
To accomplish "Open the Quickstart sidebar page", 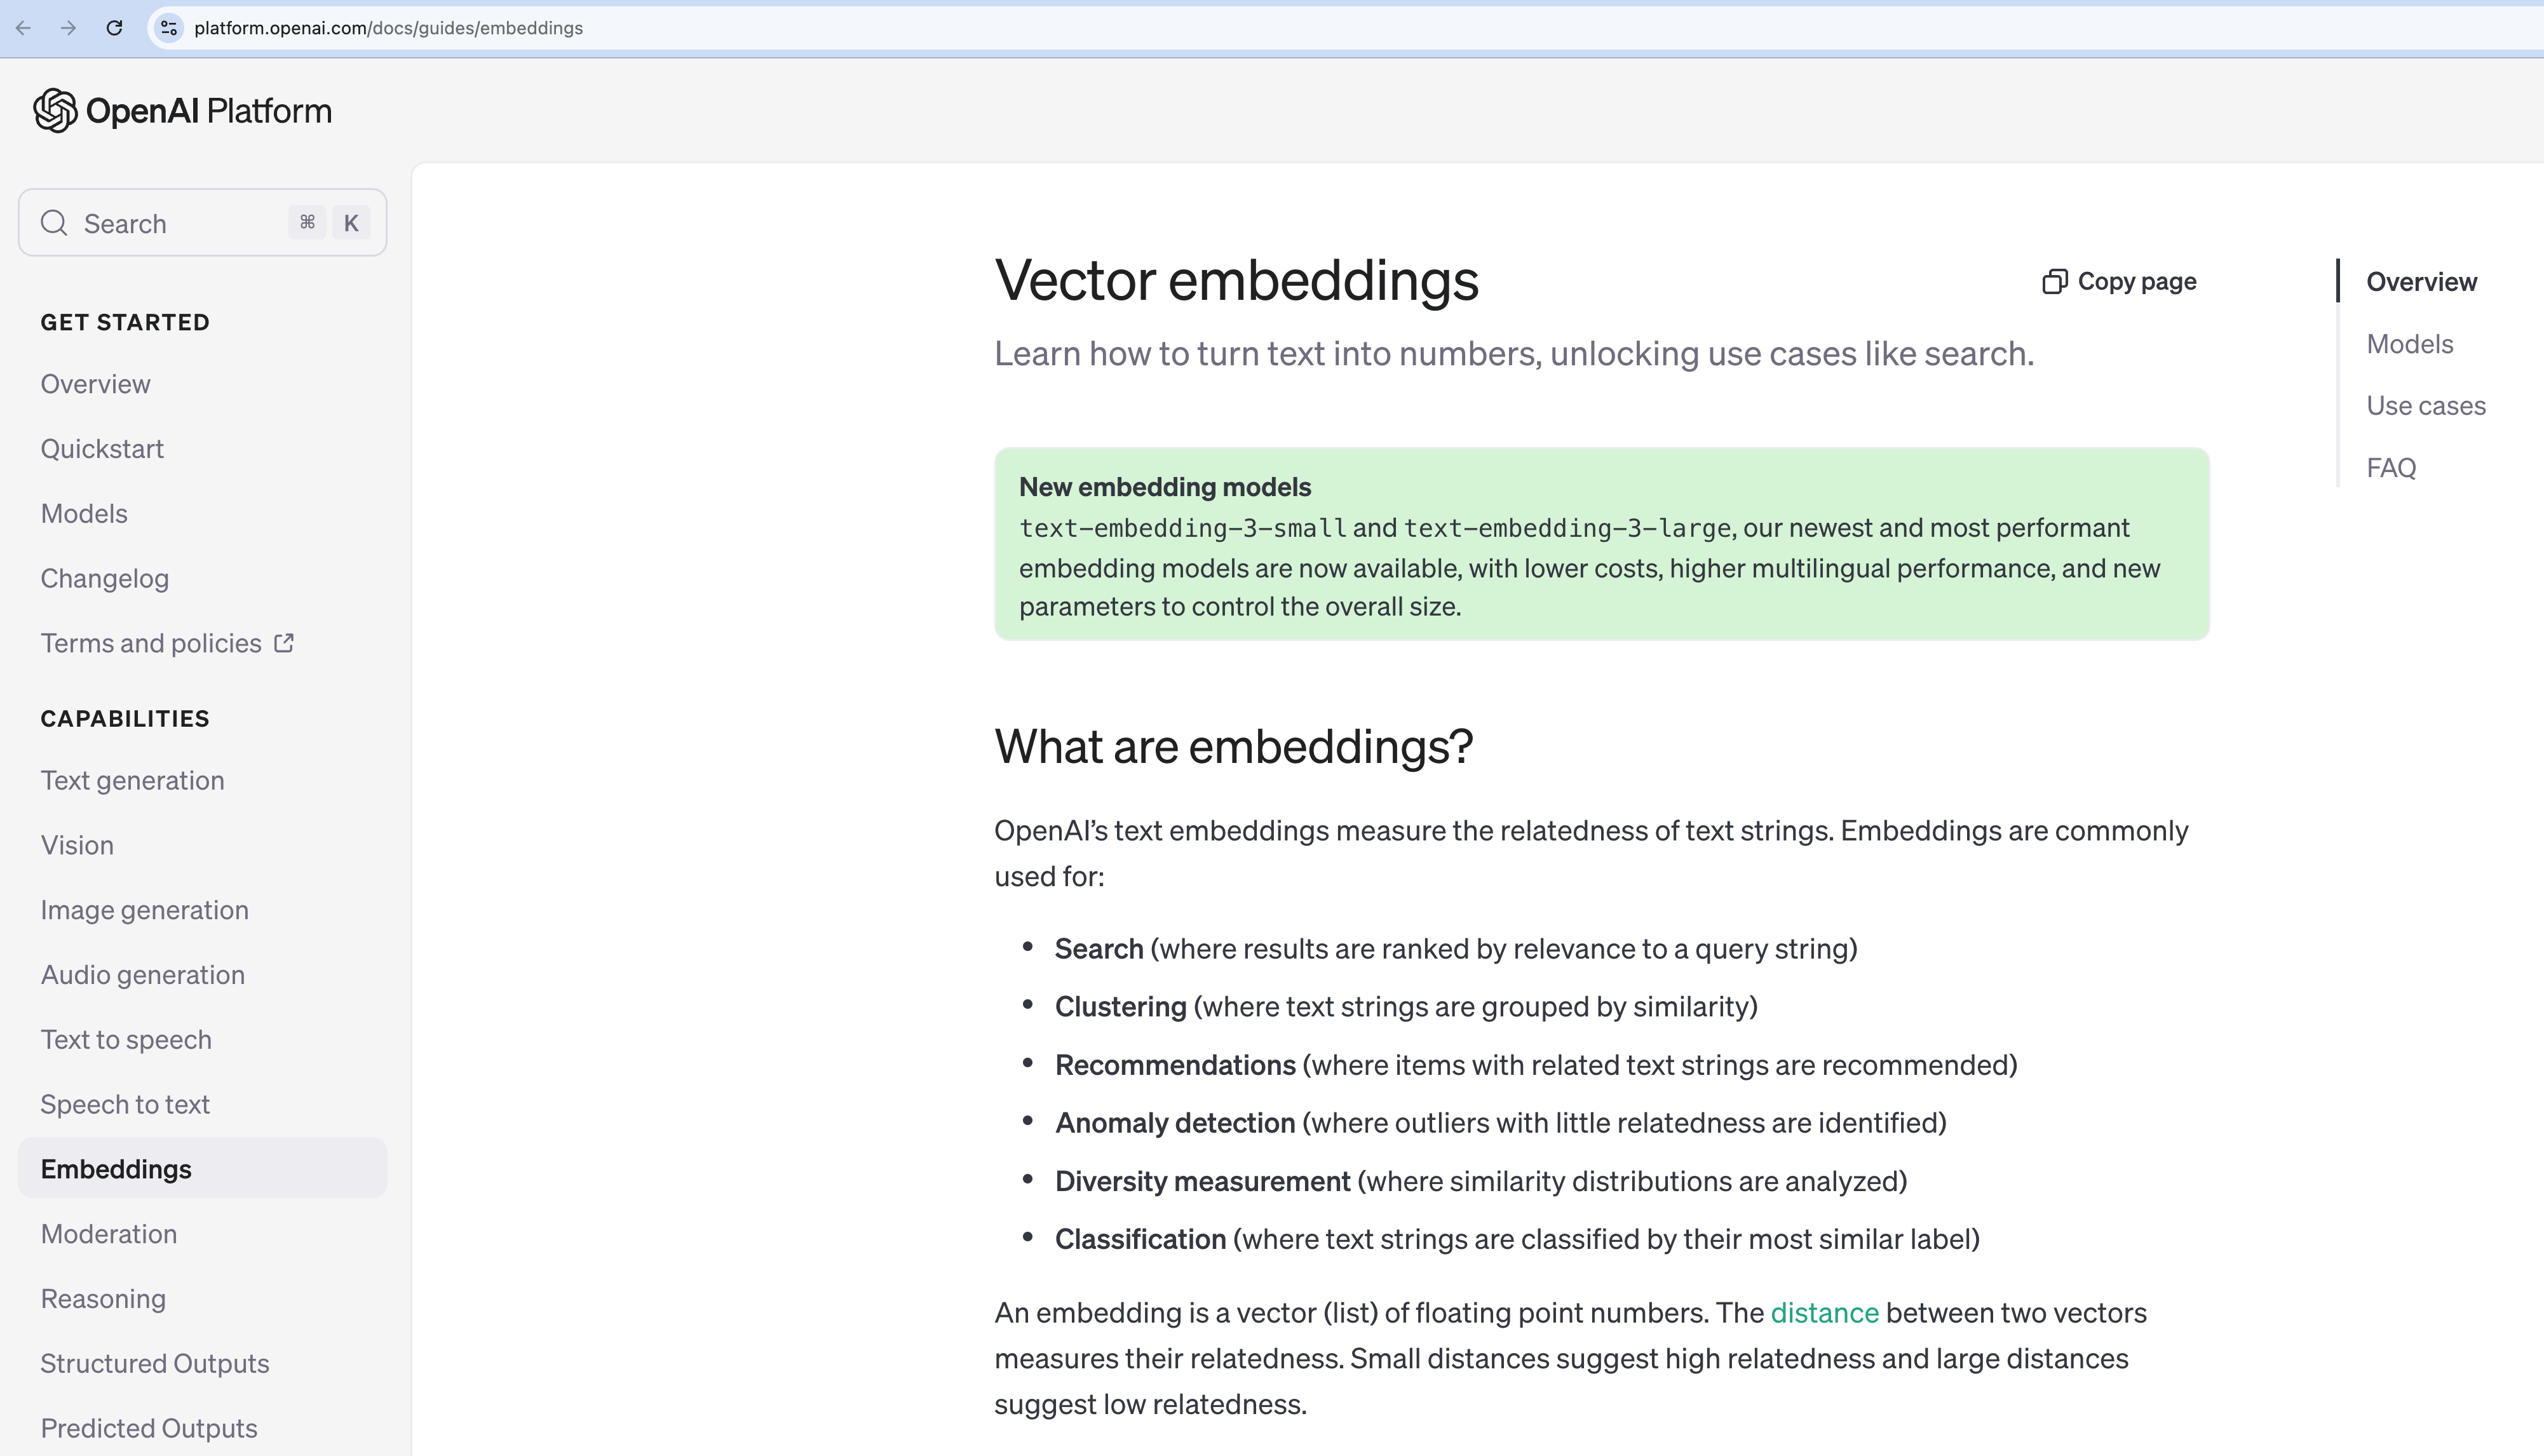I will point(102,449).
